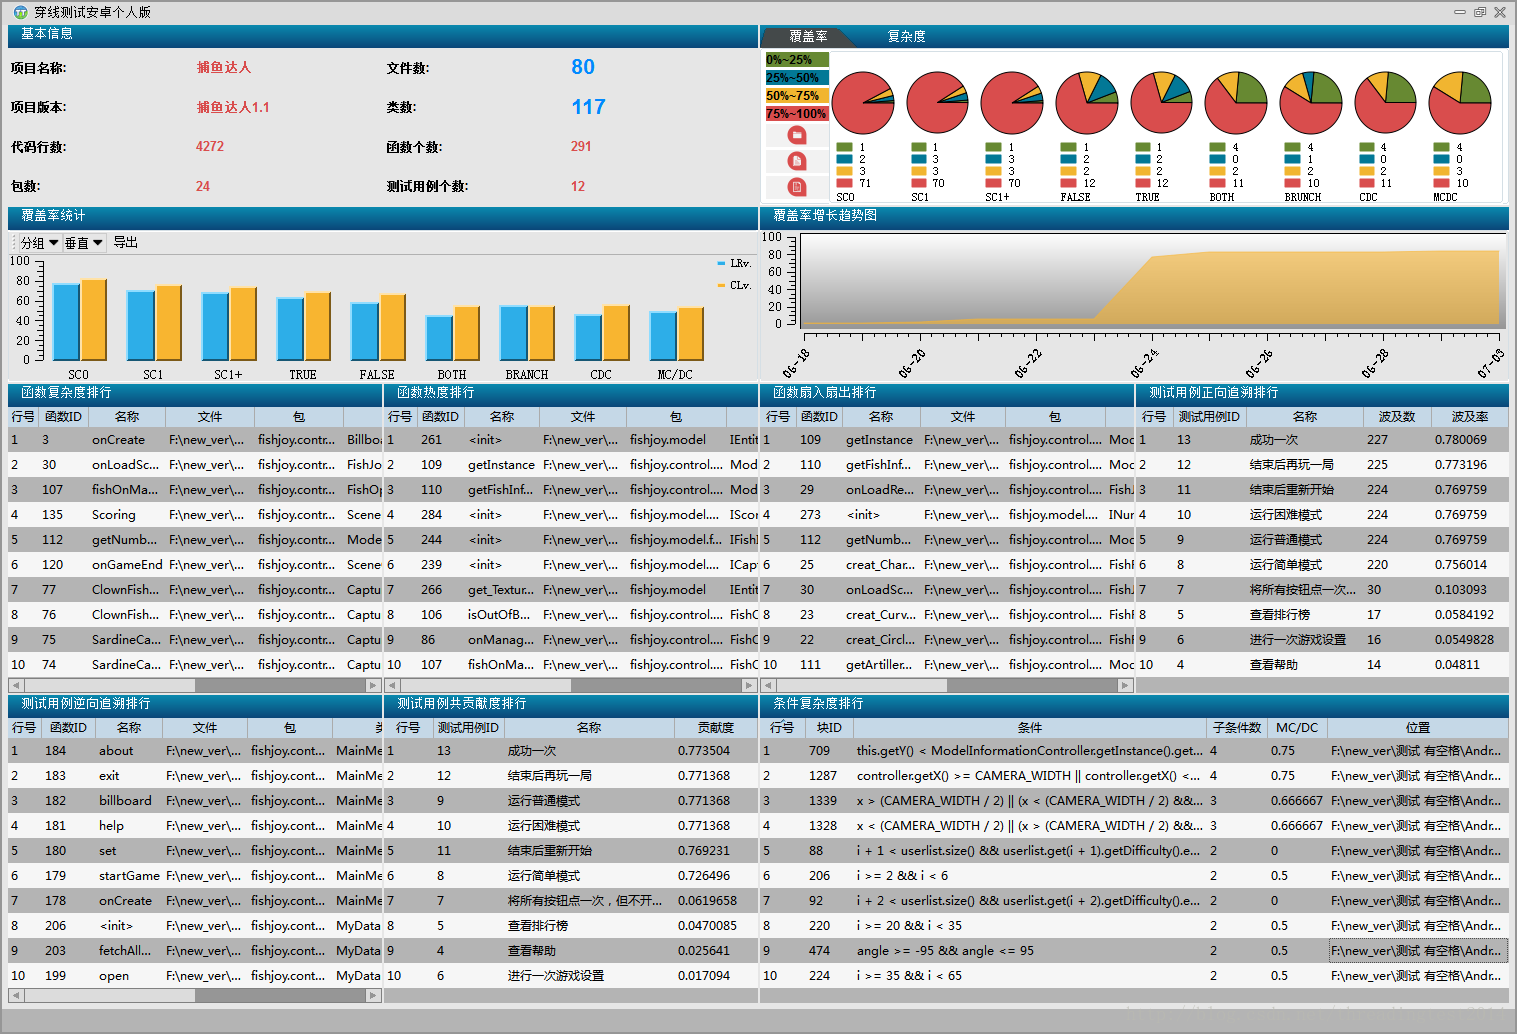Click the 条件 column header
The width and height of the screenshot is (1517, 1034).
click(x=1030, y=728)
